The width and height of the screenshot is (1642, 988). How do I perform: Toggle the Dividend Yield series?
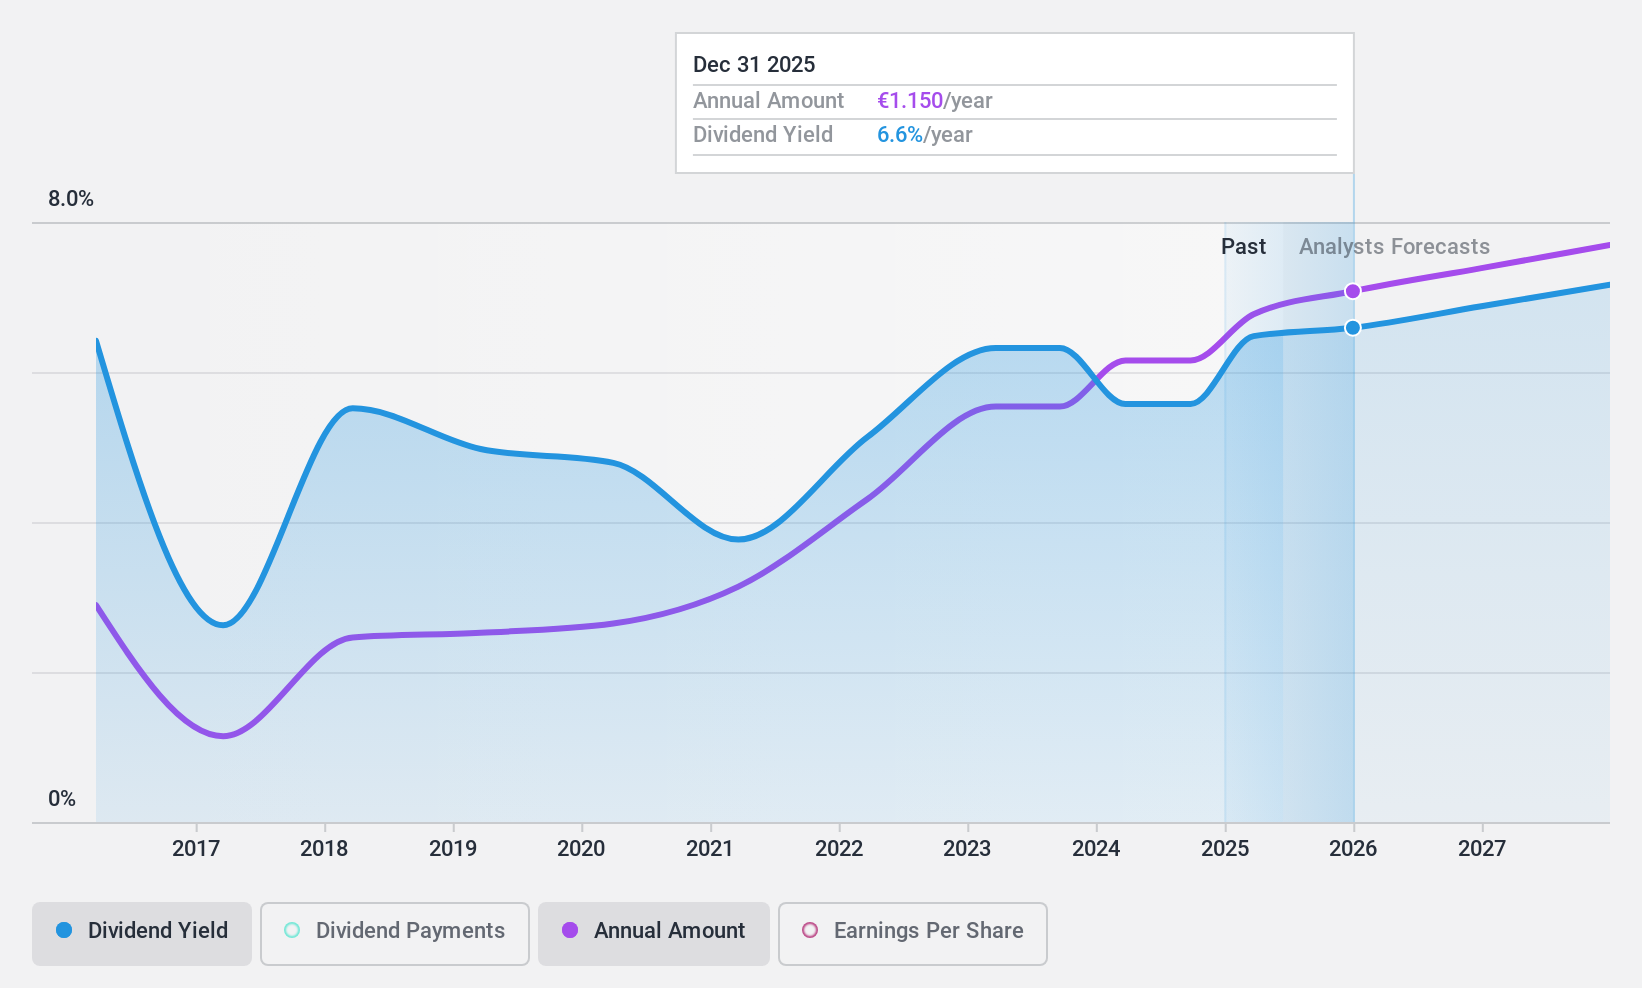click(142, 934)
